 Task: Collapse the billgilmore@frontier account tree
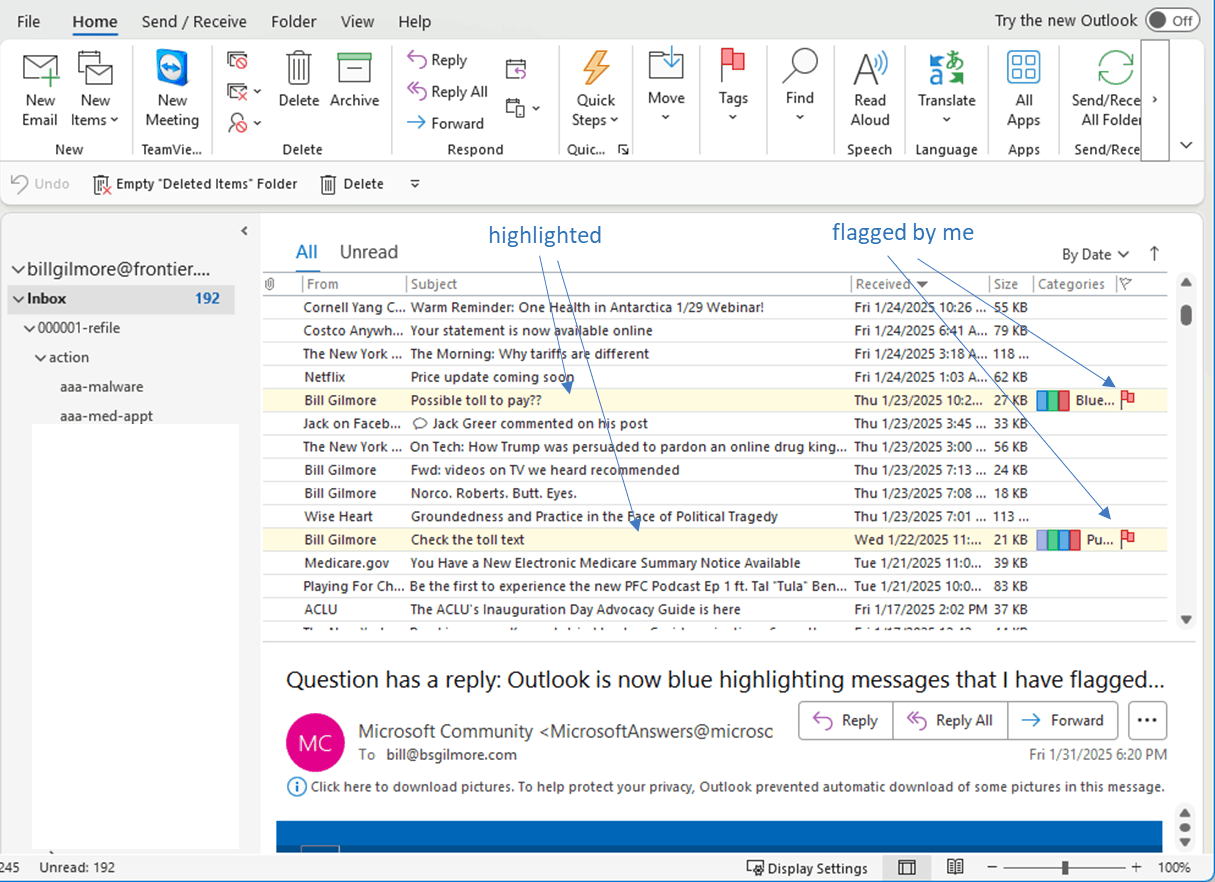17,270
